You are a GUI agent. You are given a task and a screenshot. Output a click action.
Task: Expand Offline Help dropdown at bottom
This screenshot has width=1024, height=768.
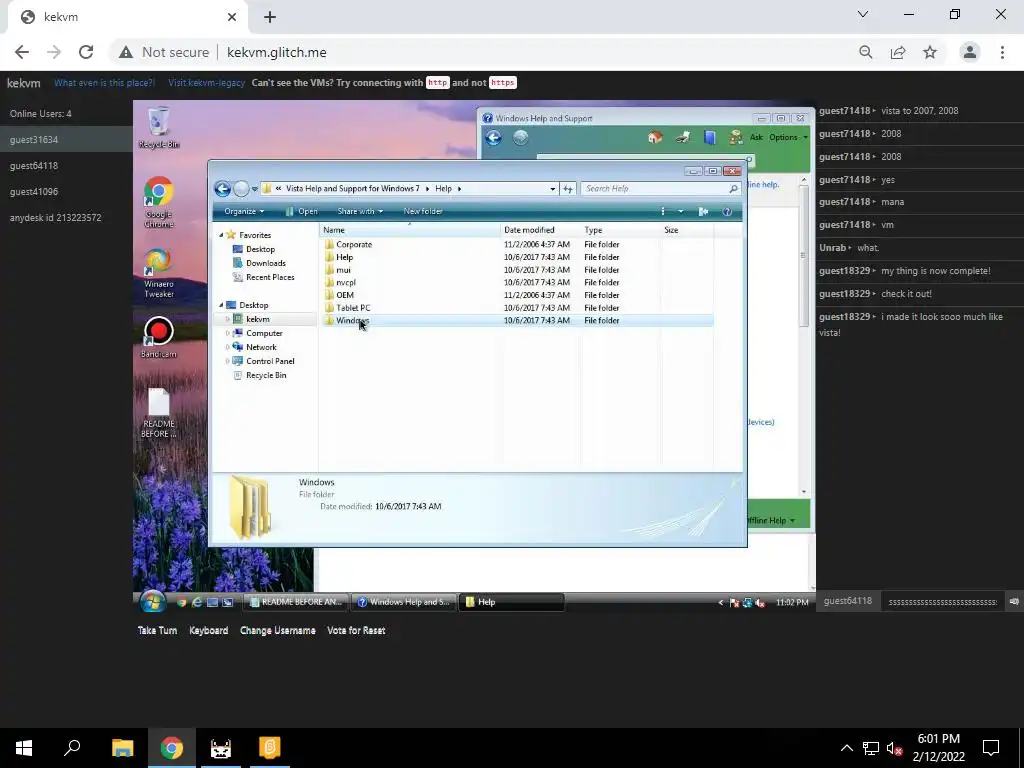792,521
